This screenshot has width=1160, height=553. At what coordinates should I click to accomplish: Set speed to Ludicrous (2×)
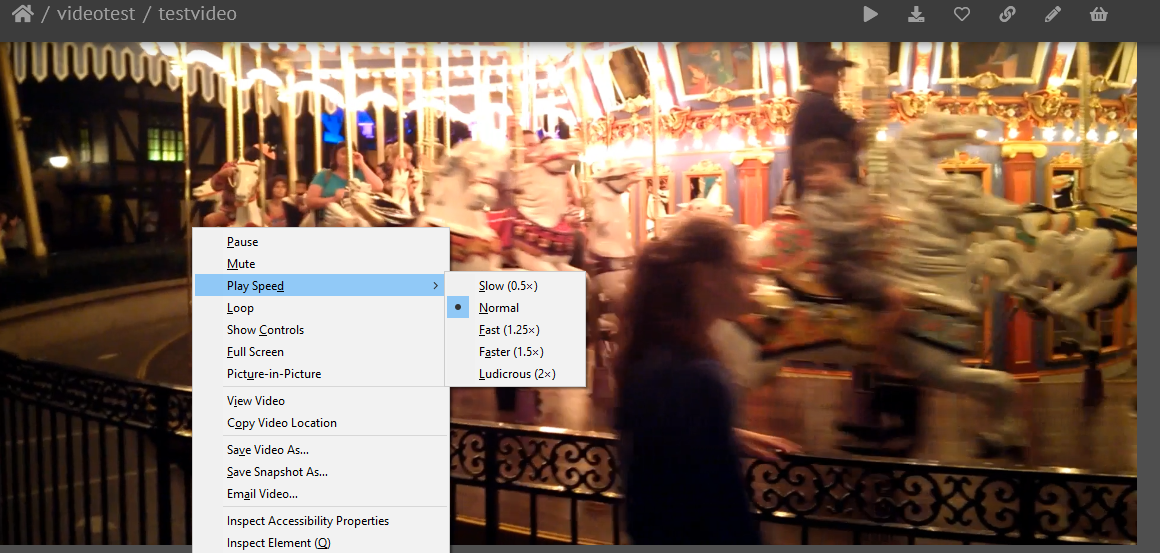[x=515, y=374]
